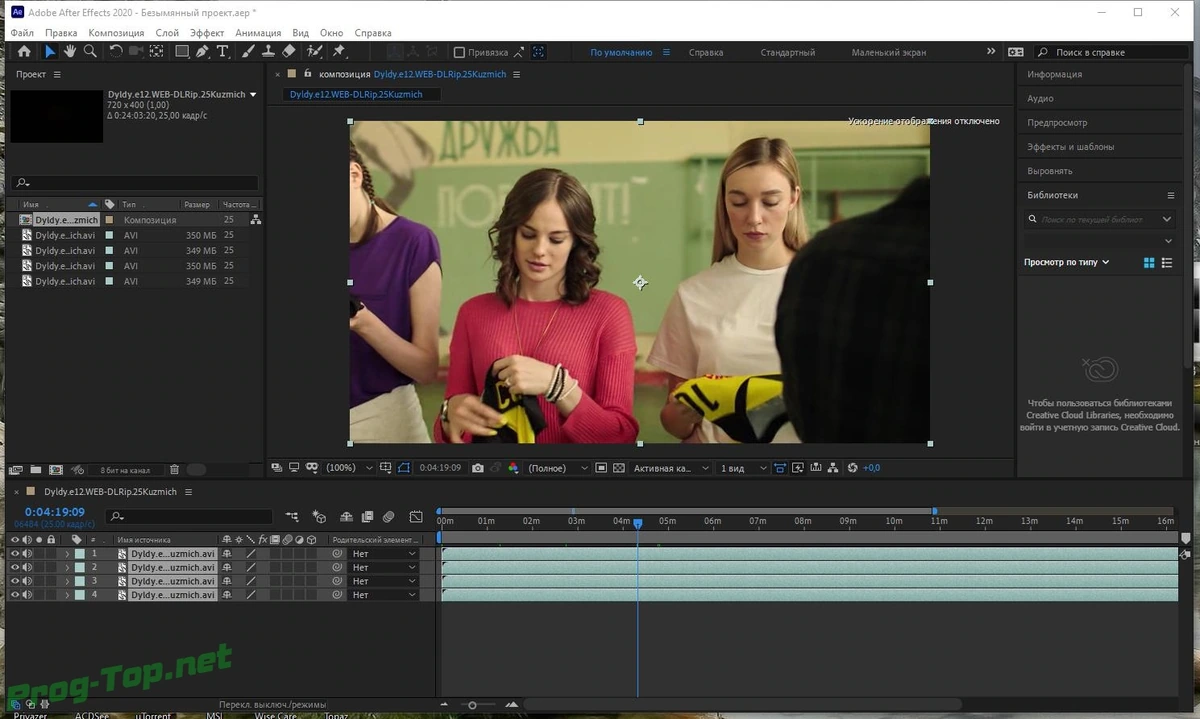This screenshot has height=719, width=1200.
Task: Select the Brush tool
Action: click(249, 52)
